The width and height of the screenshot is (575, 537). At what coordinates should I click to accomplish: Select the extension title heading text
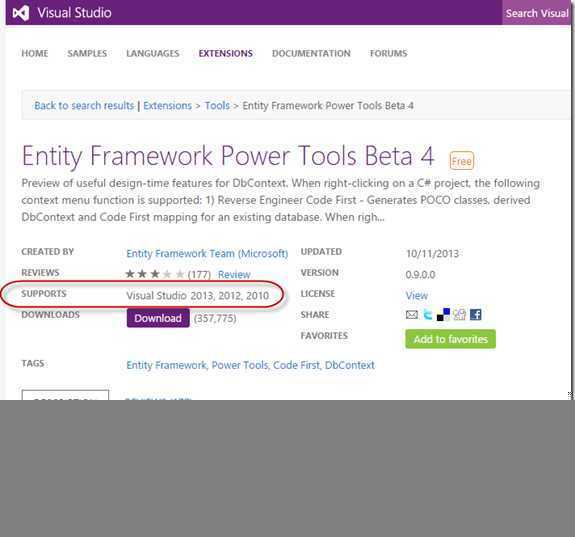tap(228, 157)
